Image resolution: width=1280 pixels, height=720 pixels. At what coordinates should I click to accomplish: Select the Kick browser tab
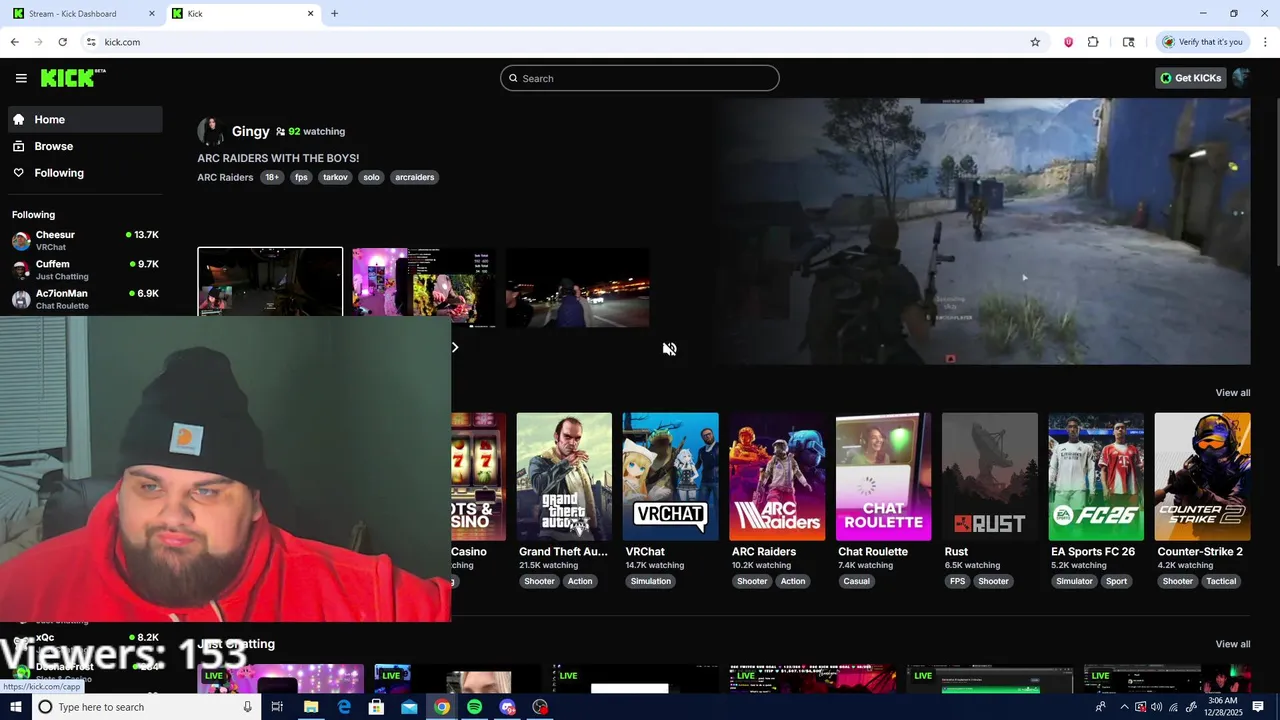pos(243,14)
